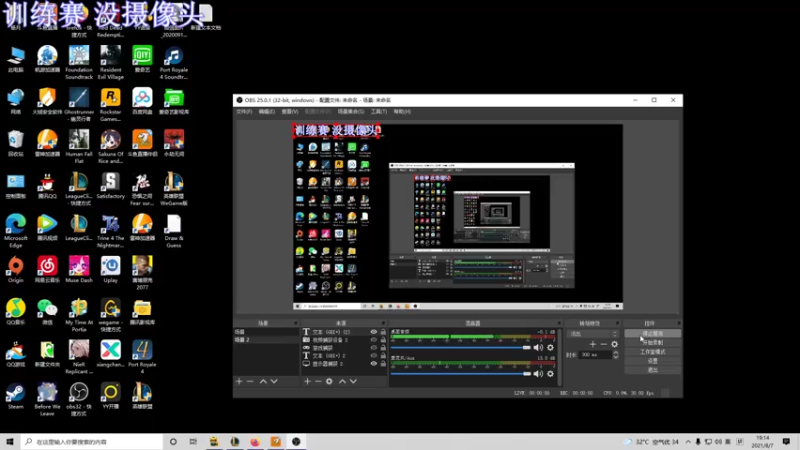Viewport: 800px width, 450px height.
Task: Open the 编辑(E) menu in OBS
Action: (266, 112)
